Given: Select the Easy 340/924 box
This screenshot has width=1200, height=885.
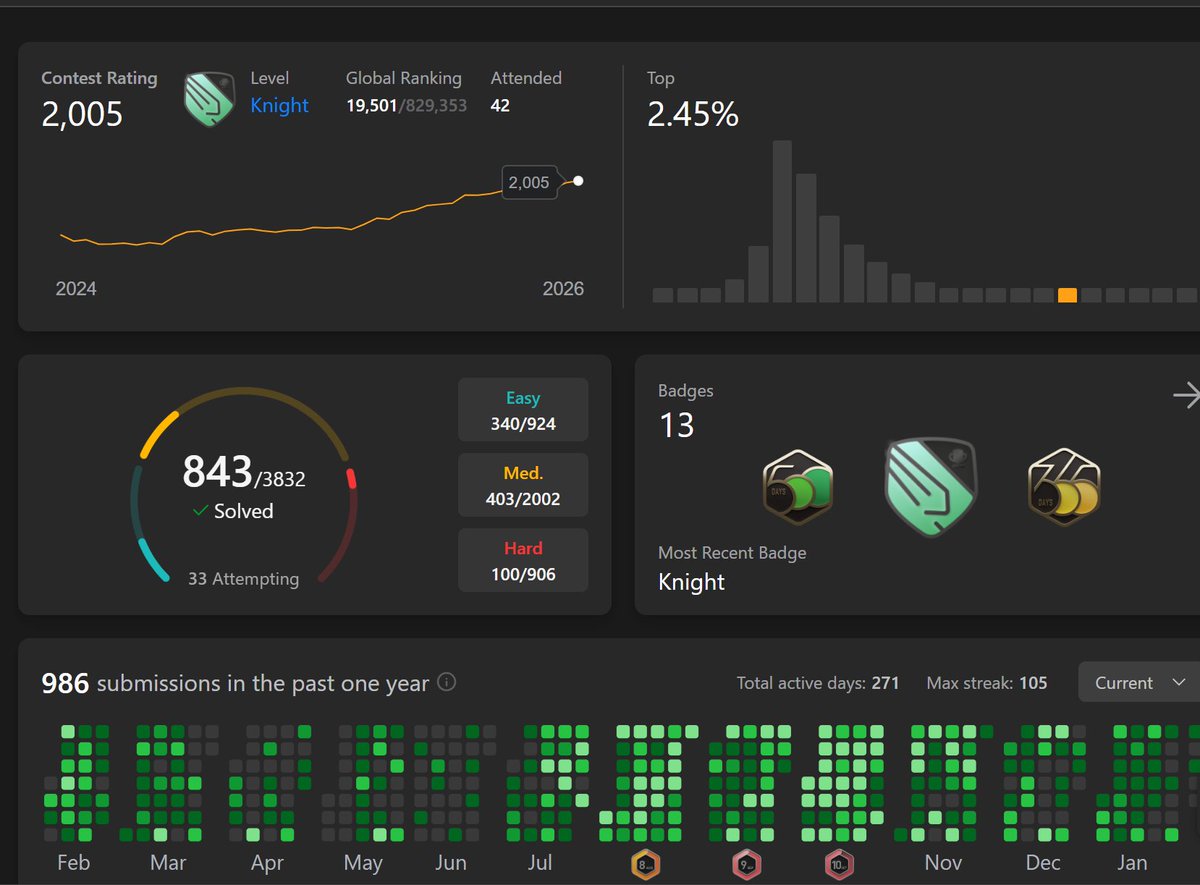Looking at the screenshot, I should tap(523, 410).
